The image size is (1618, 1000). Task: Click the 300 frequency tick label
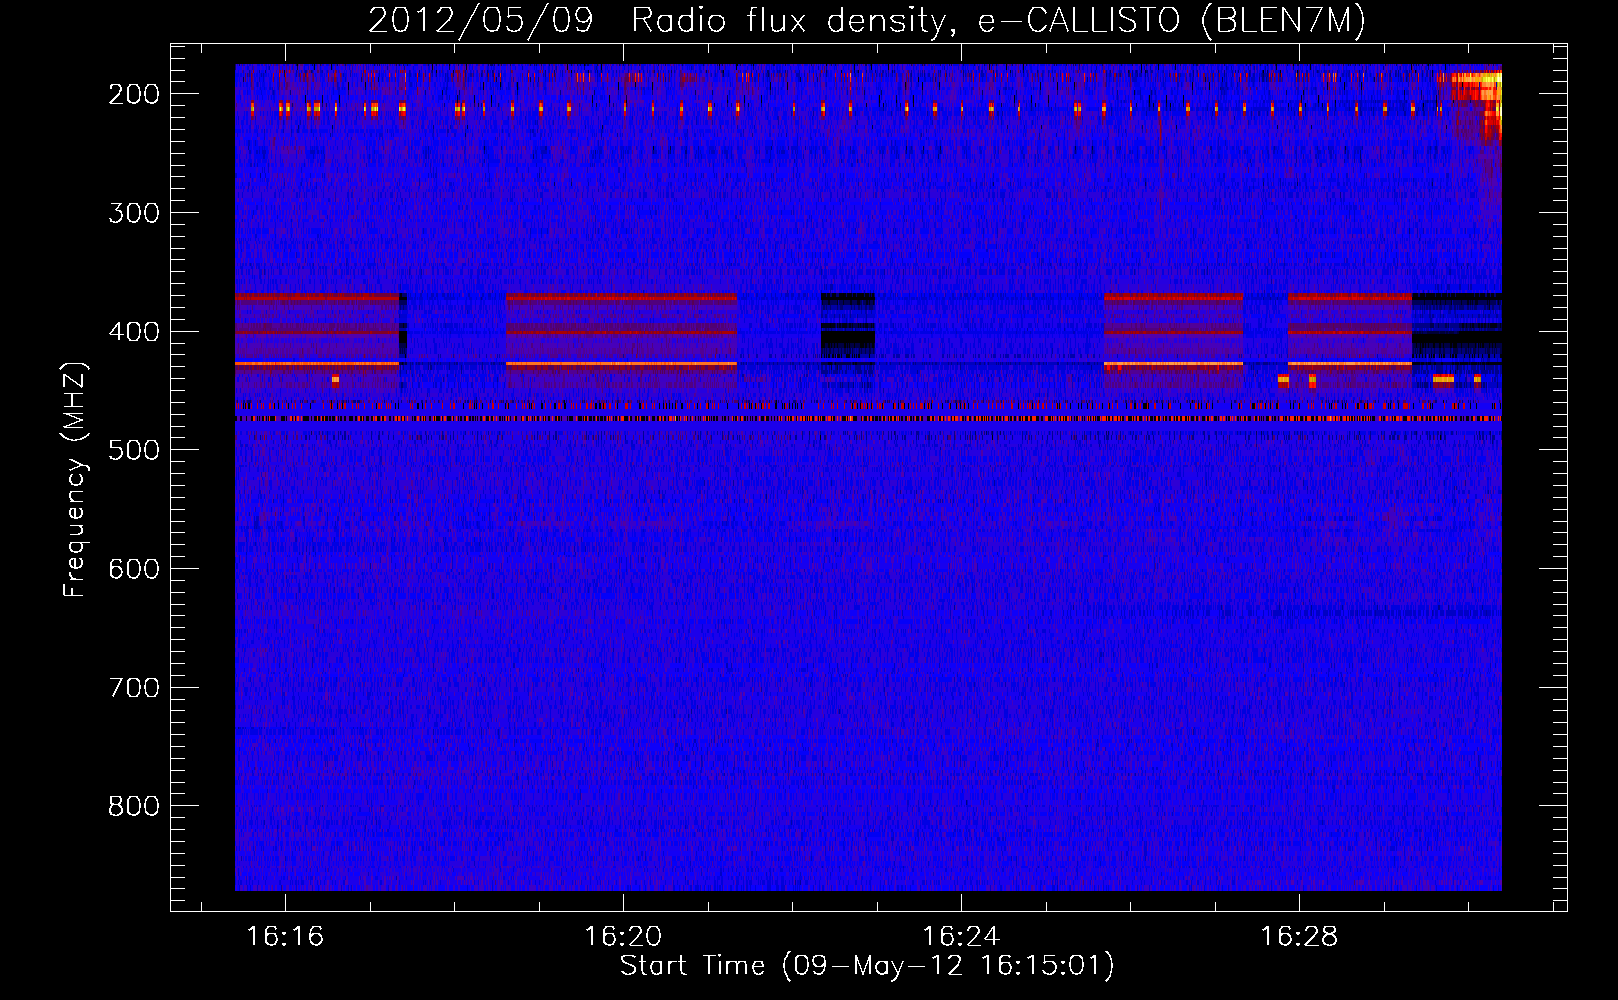[x=133, y=213]
